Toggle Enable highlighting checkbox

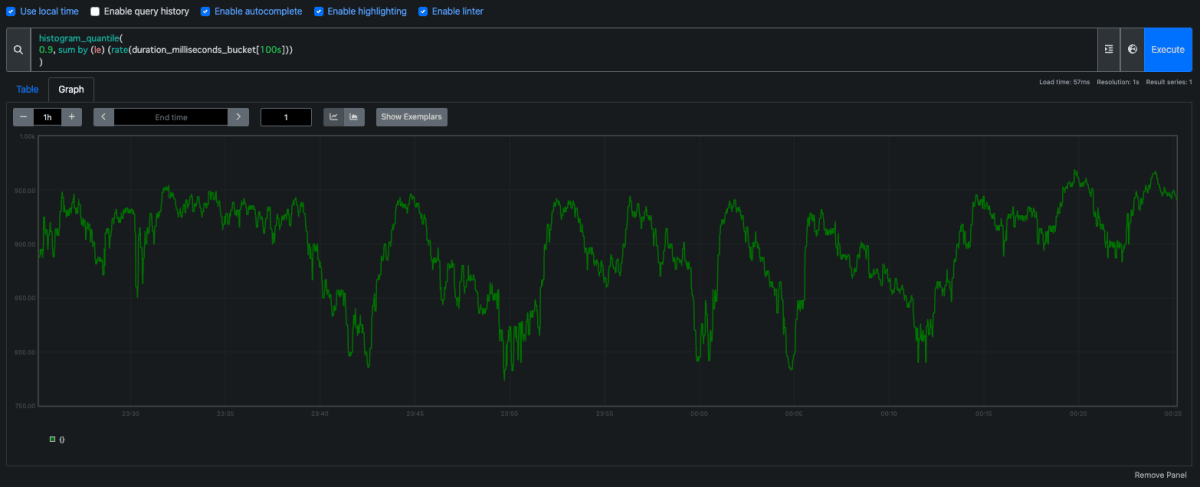pyautogui.click(x=319, y=12)
